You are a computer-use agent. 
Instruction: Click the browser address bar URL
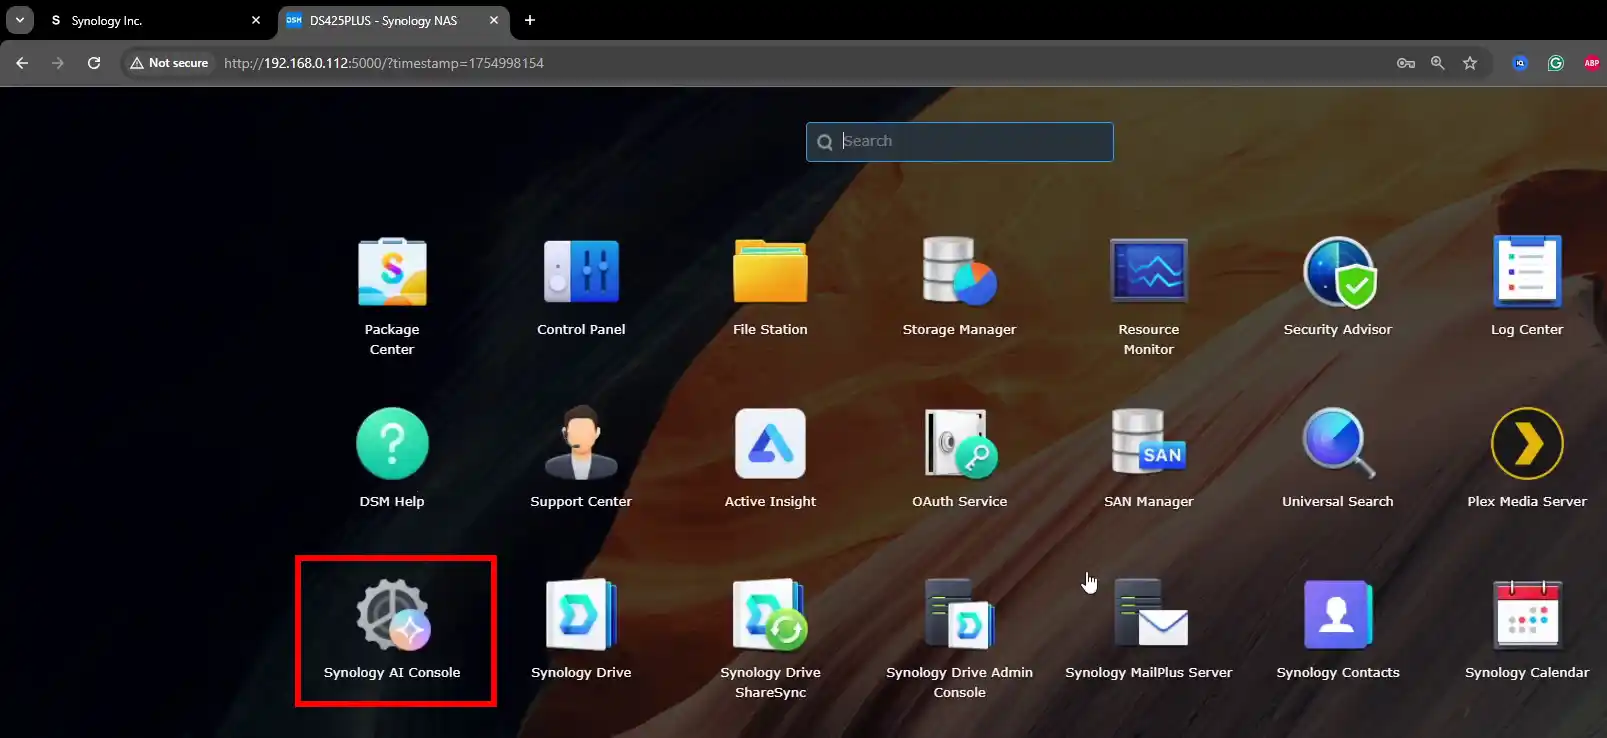click(x=384, y=63)
